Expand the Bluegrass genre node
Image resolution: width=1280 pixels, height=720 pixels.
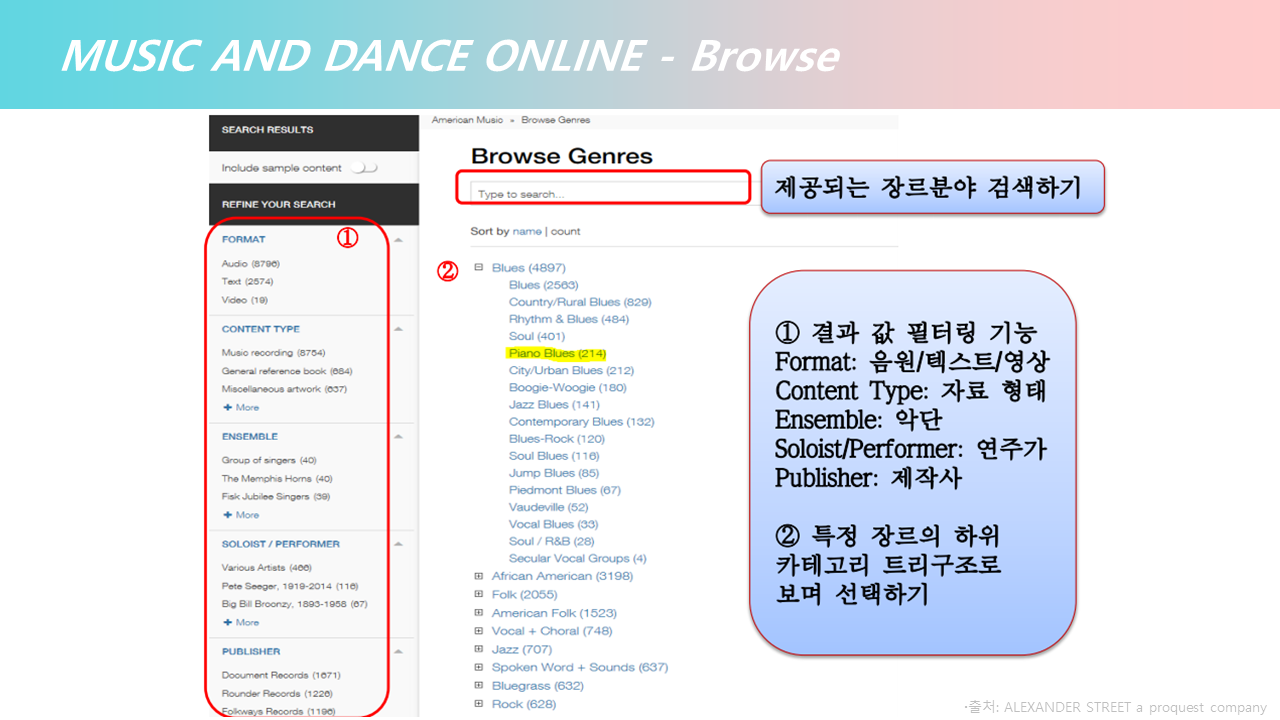pos(479,686)
